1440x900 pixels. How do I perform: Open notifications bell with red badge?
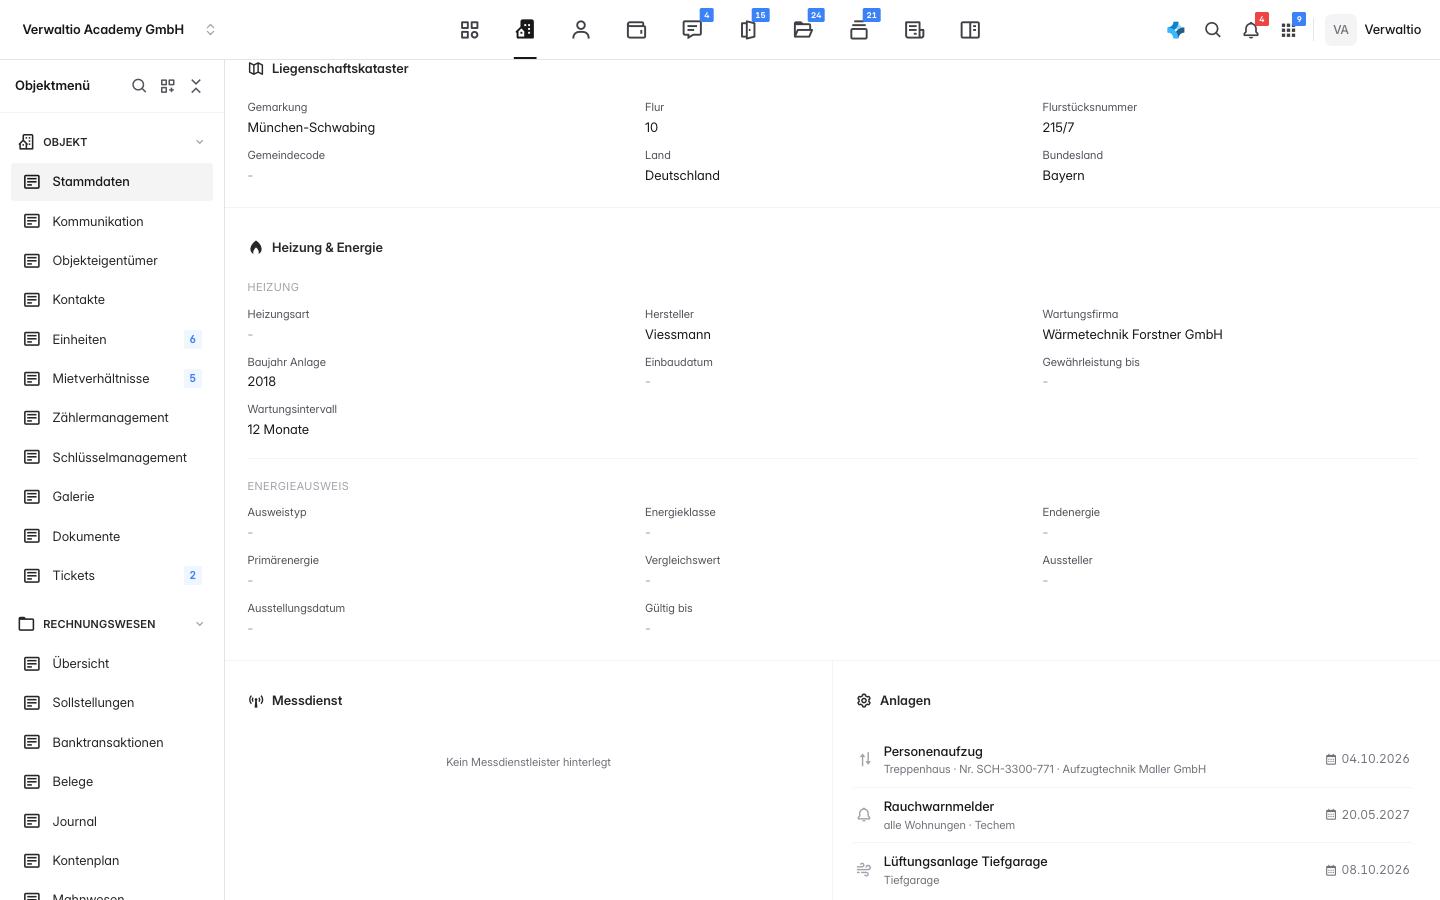(x=1251, y=30)
